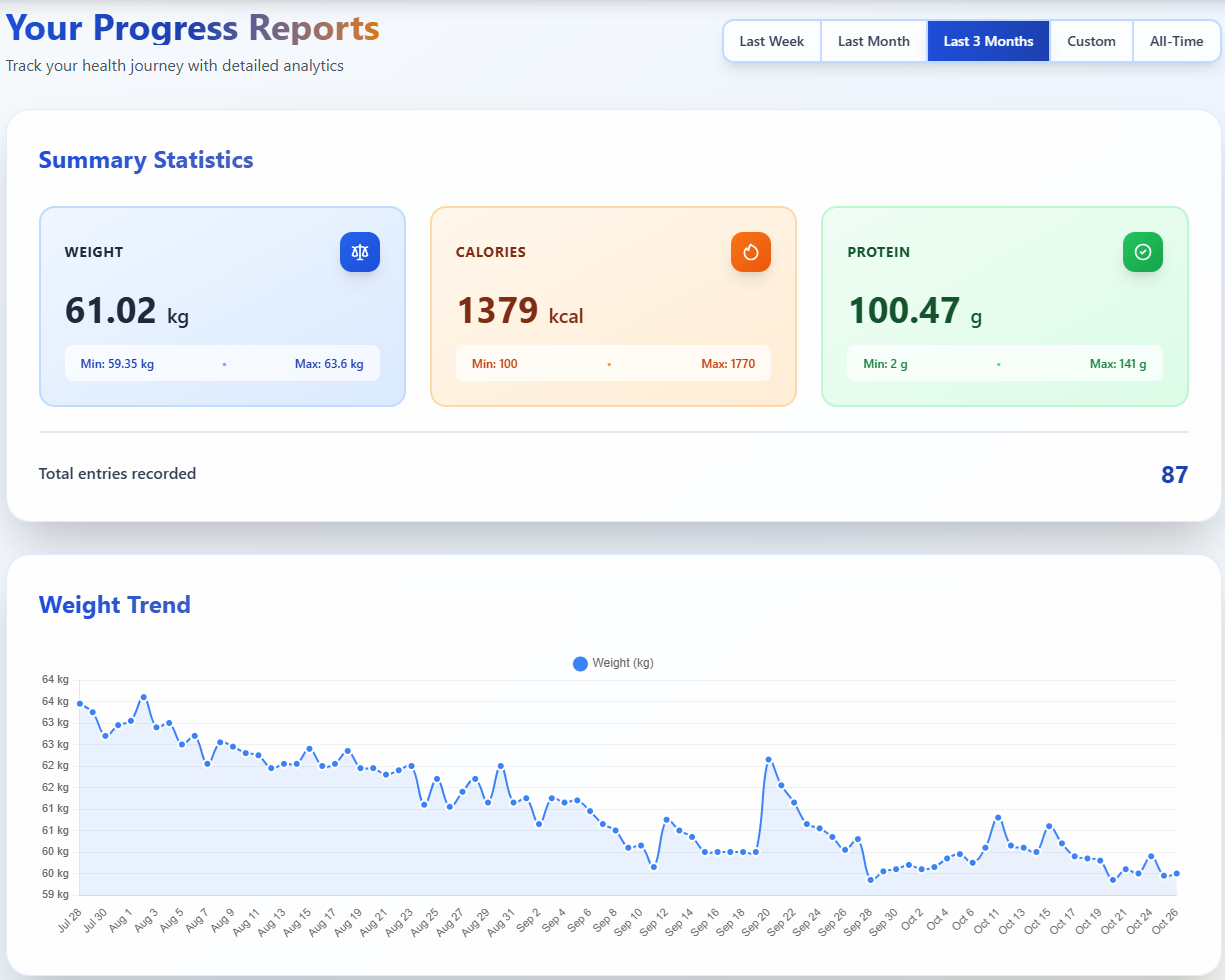
Task: Click the weight scale icon
Action: coord(360,252)
